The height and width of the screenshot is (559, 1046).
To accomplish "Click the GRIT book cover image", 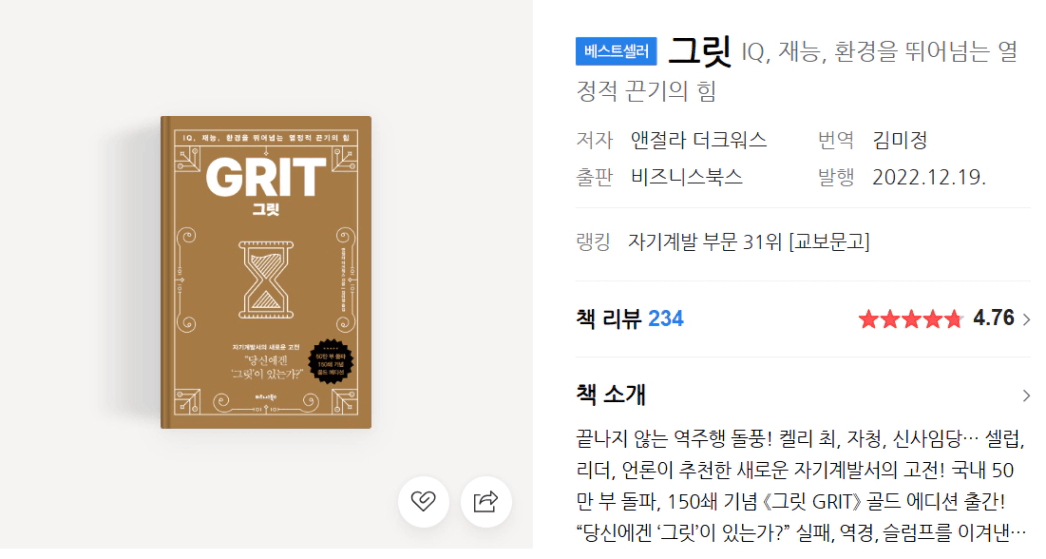I will [266, 272].
